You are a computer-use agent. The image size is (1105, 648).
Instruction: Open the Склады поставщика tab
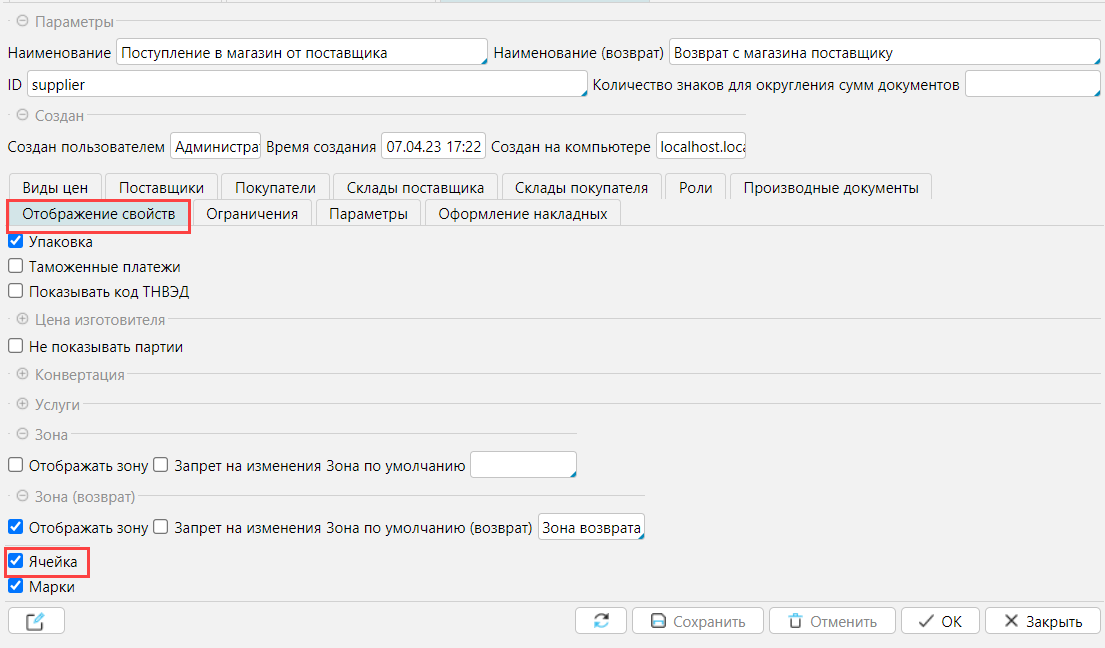point(415,188)
